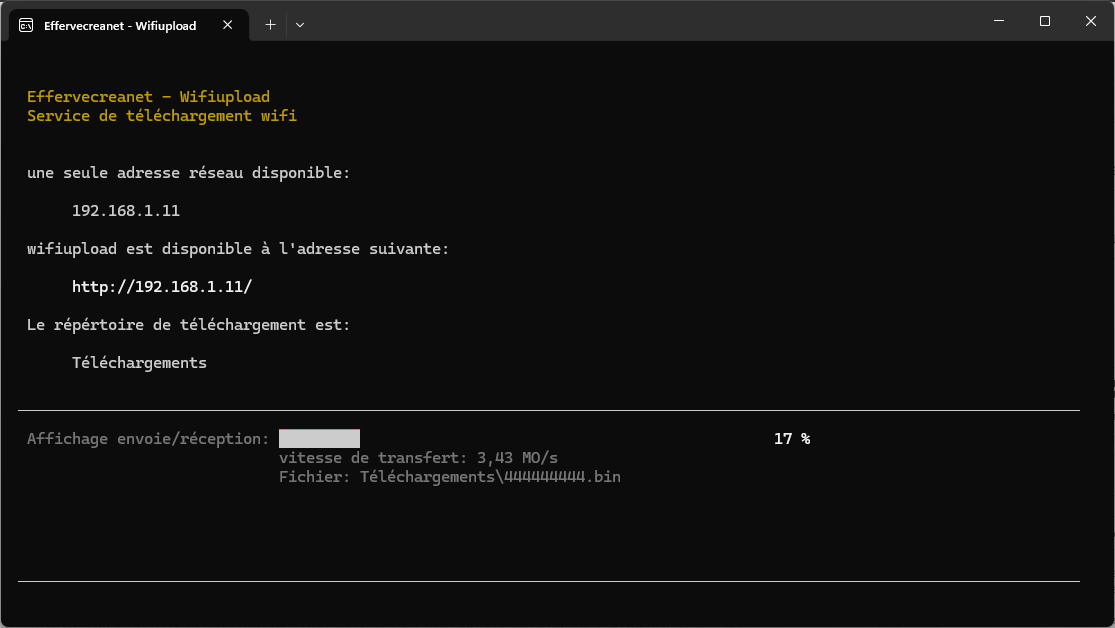Expand the new tab profile dropdown
The image size is (1115, 628).
300,25
